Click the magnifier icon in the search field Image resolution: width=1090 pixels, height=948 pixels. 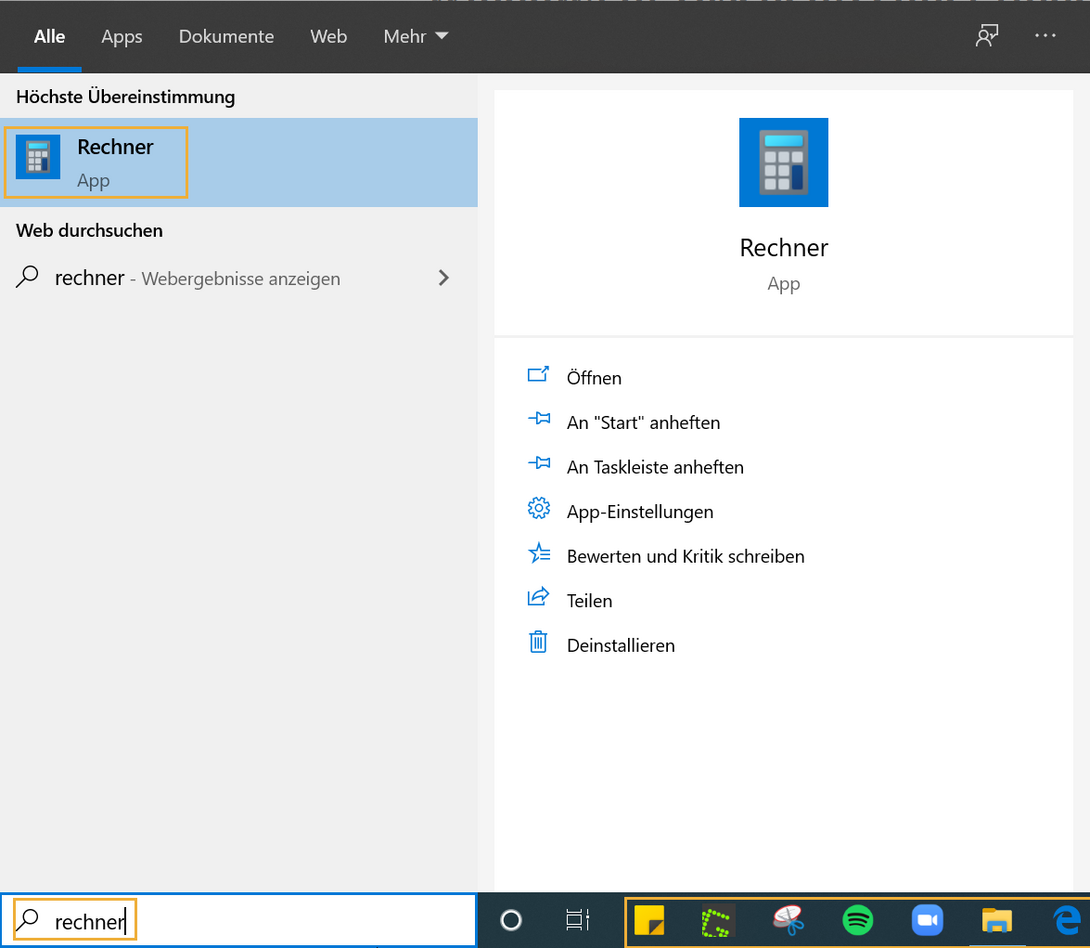(x=28, y=919)
